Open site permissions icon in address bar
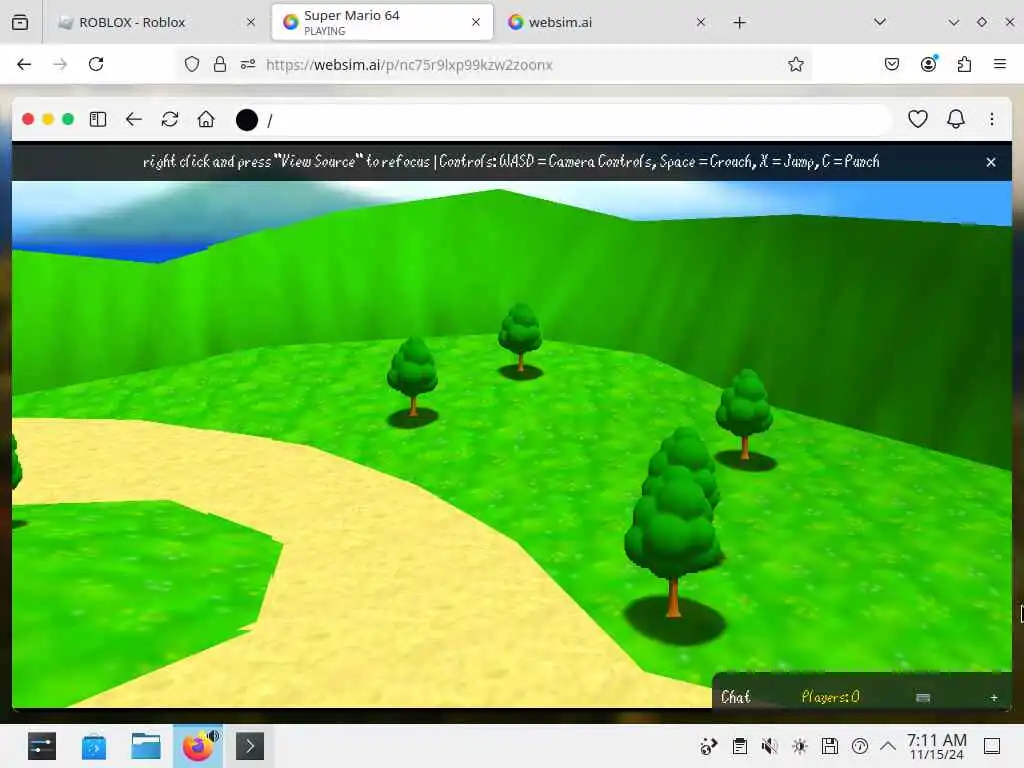This screenshot has height=768, width=1024. [x=248, y=64]
